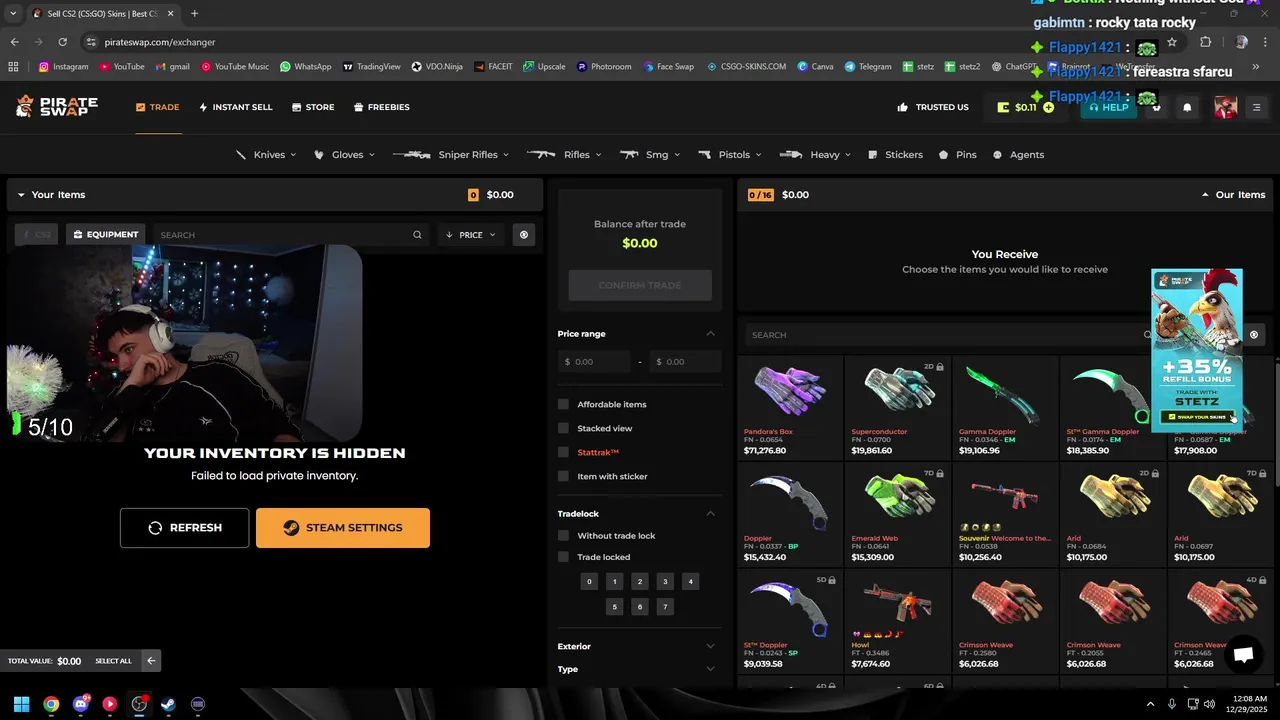Image resolution: width=1280 pixels, height=720 pixels.
Task: Collapse the Our Items panel
Action: [1206, 195]
